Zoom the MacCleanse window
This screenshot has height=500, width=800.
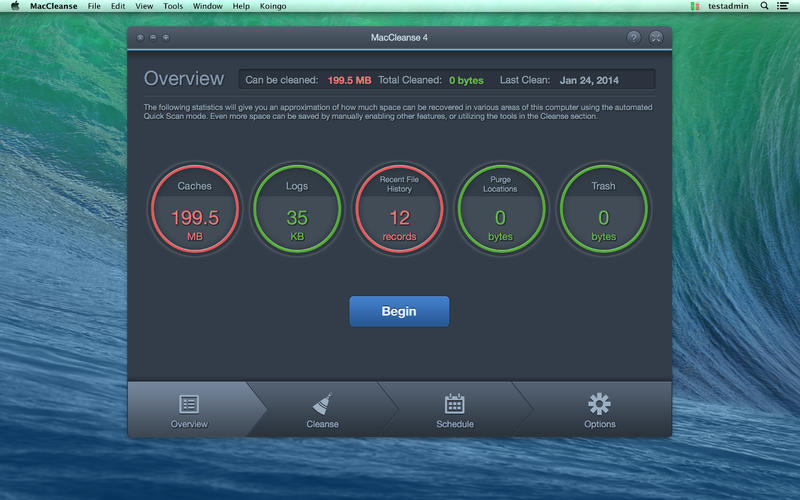(x=166, y=37)
